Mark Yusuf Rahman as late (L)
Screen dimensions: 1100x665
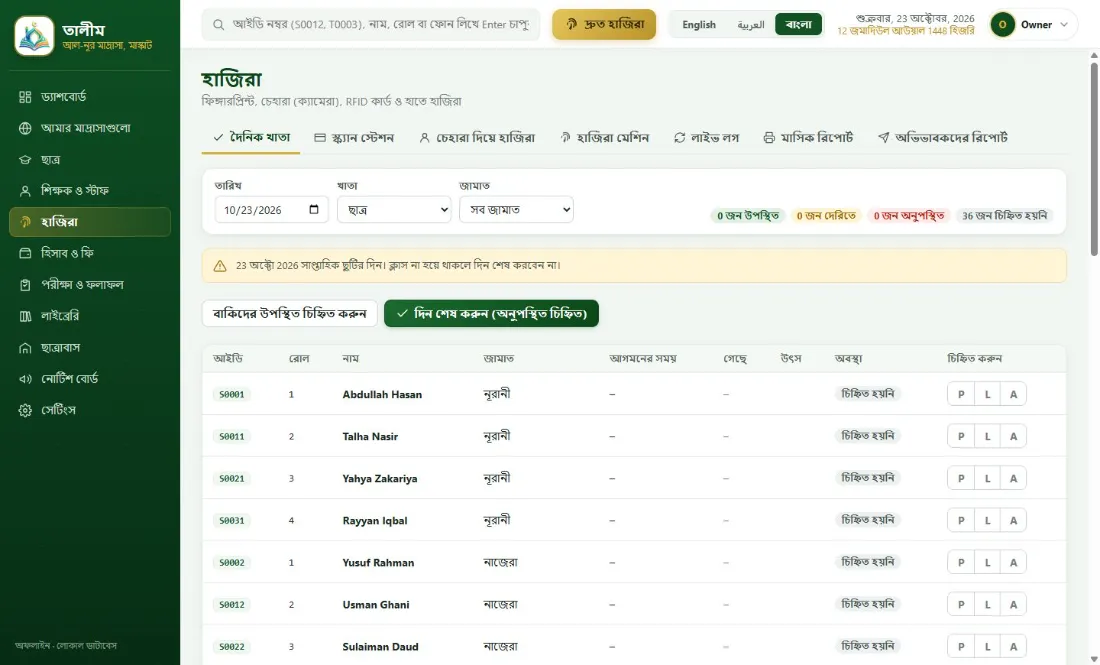987,563
